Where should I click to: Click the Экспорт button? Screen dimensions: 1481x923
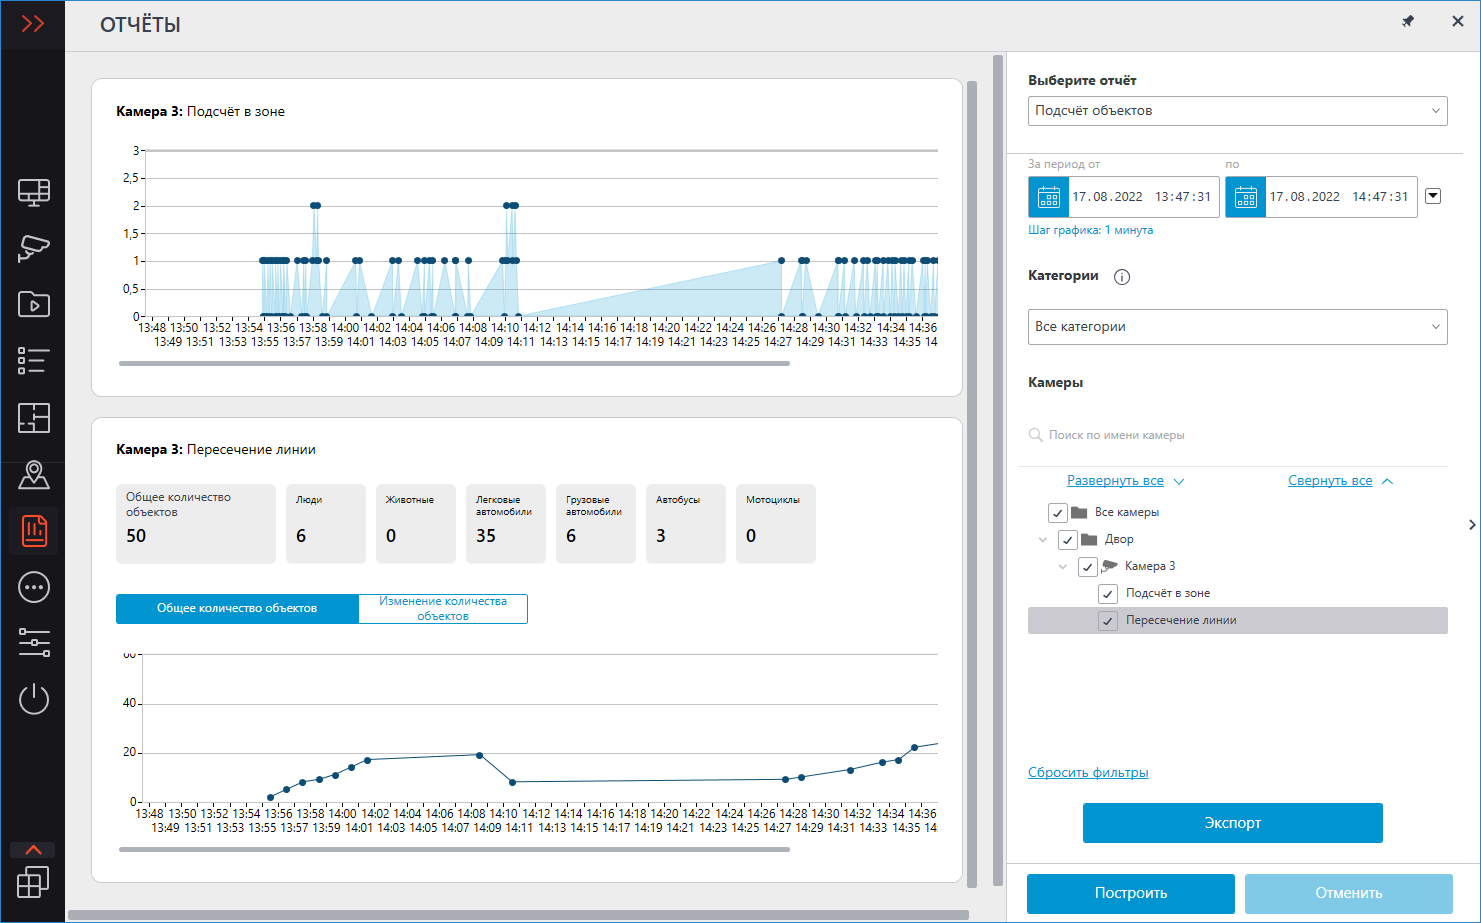point(1232,823)
